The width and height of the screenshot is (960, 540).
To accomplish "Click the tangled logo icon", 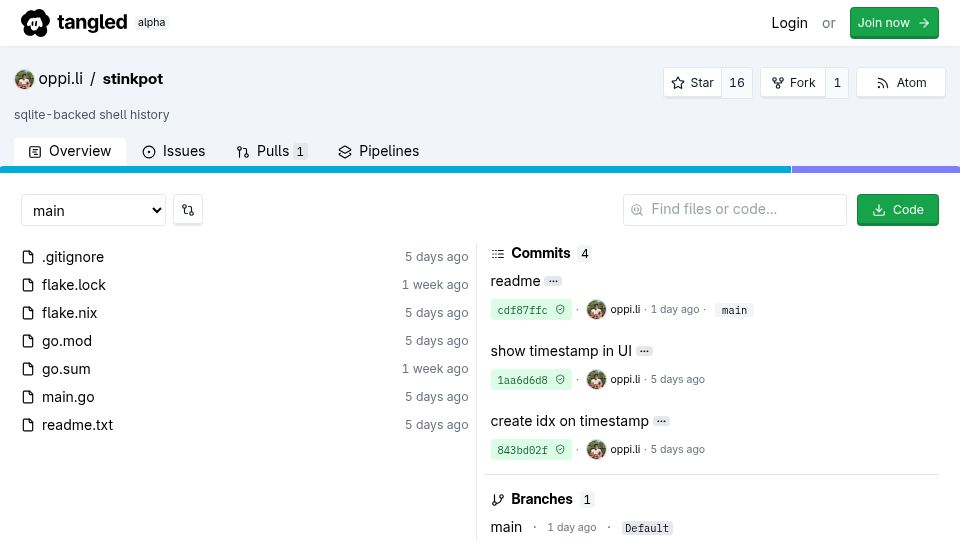I will [35, 23].
